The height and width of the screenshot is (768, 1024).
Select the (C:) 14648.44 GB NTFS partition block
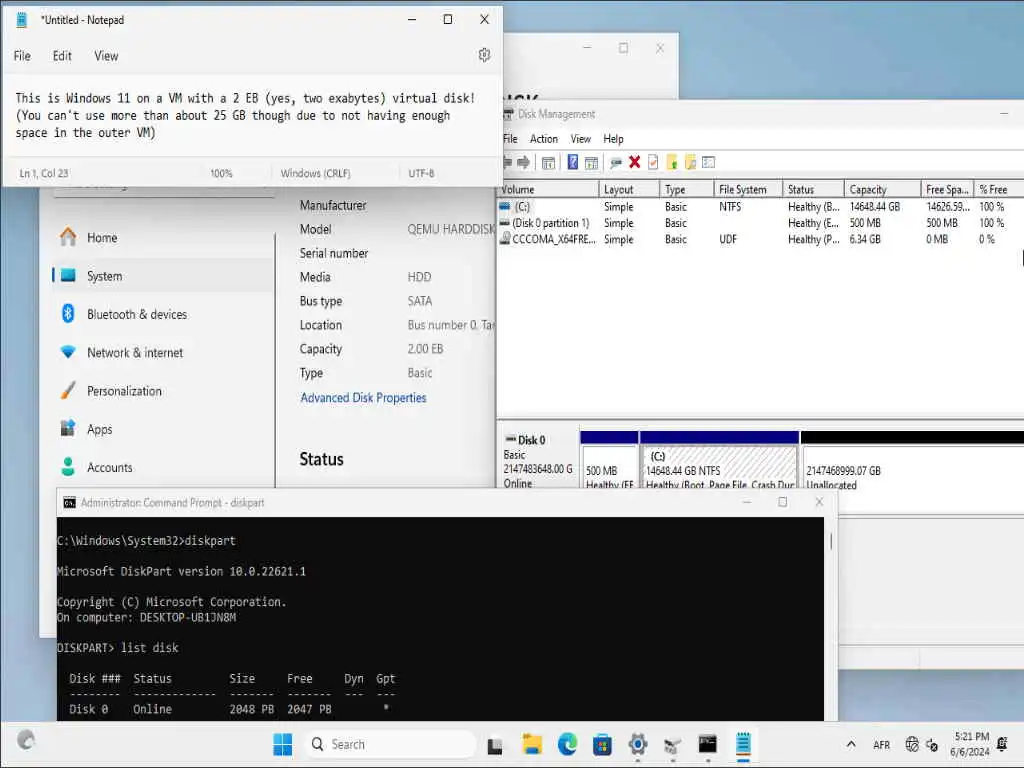click(x=719, y=460)
